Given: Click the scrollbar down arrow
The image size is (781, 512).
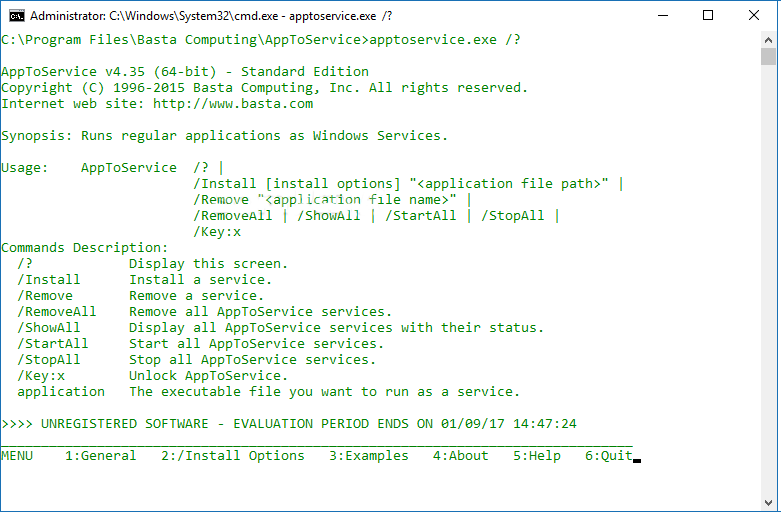Looking at the screenshot, I should pyautogui.click(x=769, y=502).
